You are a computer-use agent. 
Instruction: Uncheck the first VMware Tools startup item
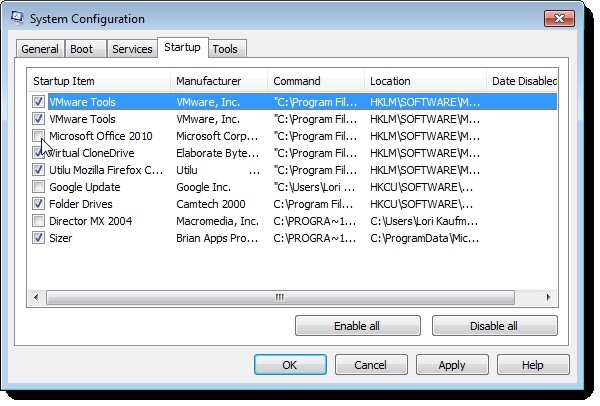[38, 101]
